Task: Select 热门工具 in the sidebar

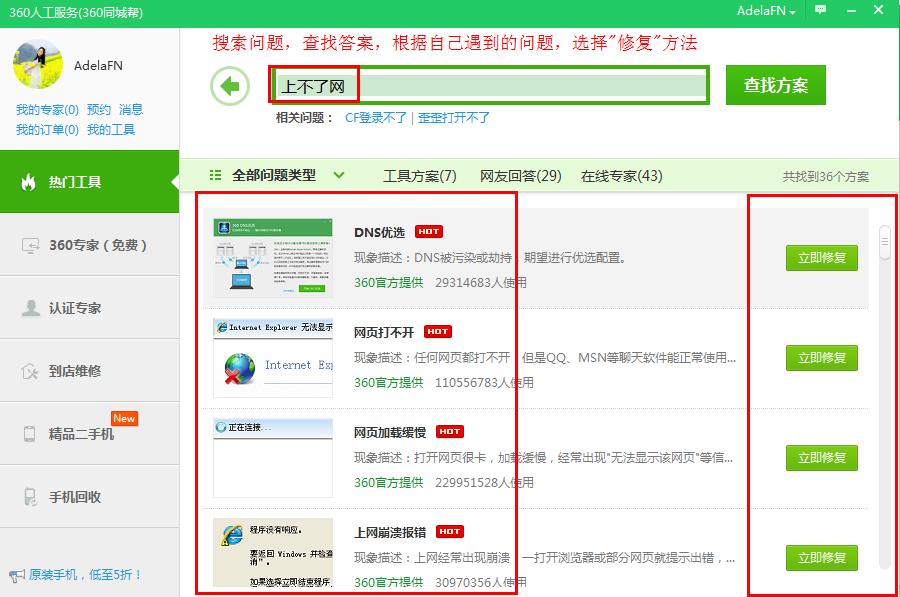Action: [x=90, y=182]
